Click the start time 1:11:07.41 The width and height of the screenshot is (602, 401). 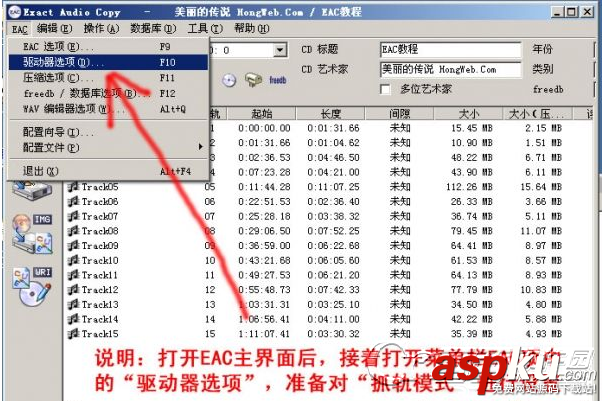[264, 334]
